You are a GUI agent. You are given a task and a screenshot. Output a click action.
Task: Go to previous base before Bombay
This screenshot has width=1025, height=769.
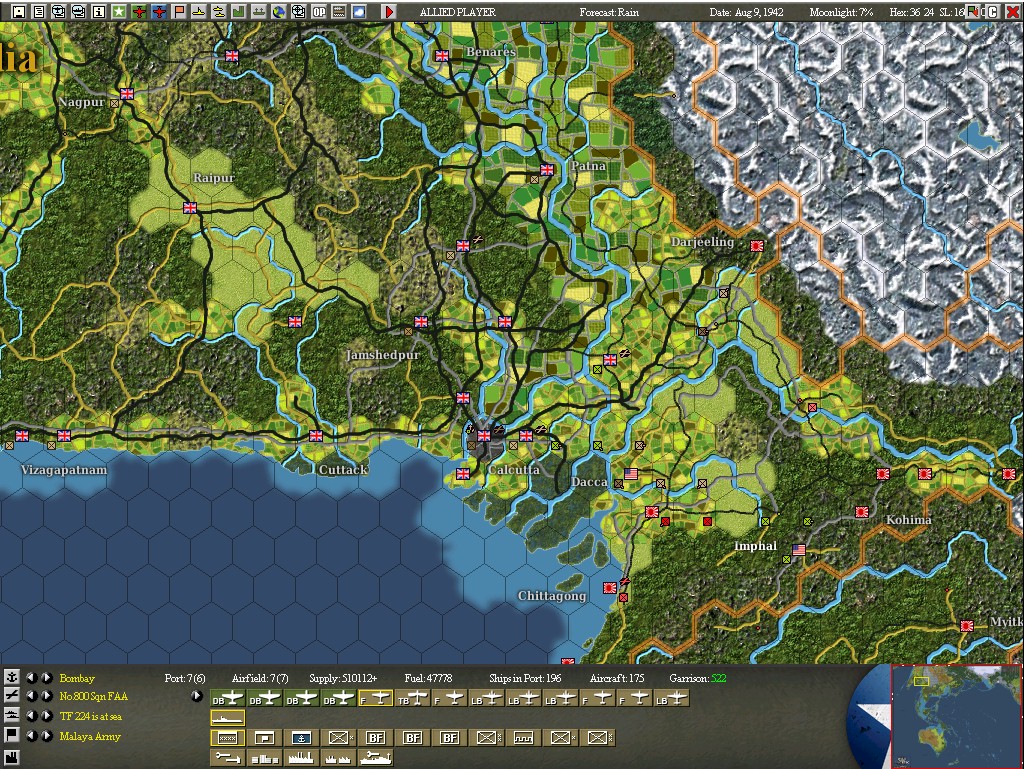(31, 677)
